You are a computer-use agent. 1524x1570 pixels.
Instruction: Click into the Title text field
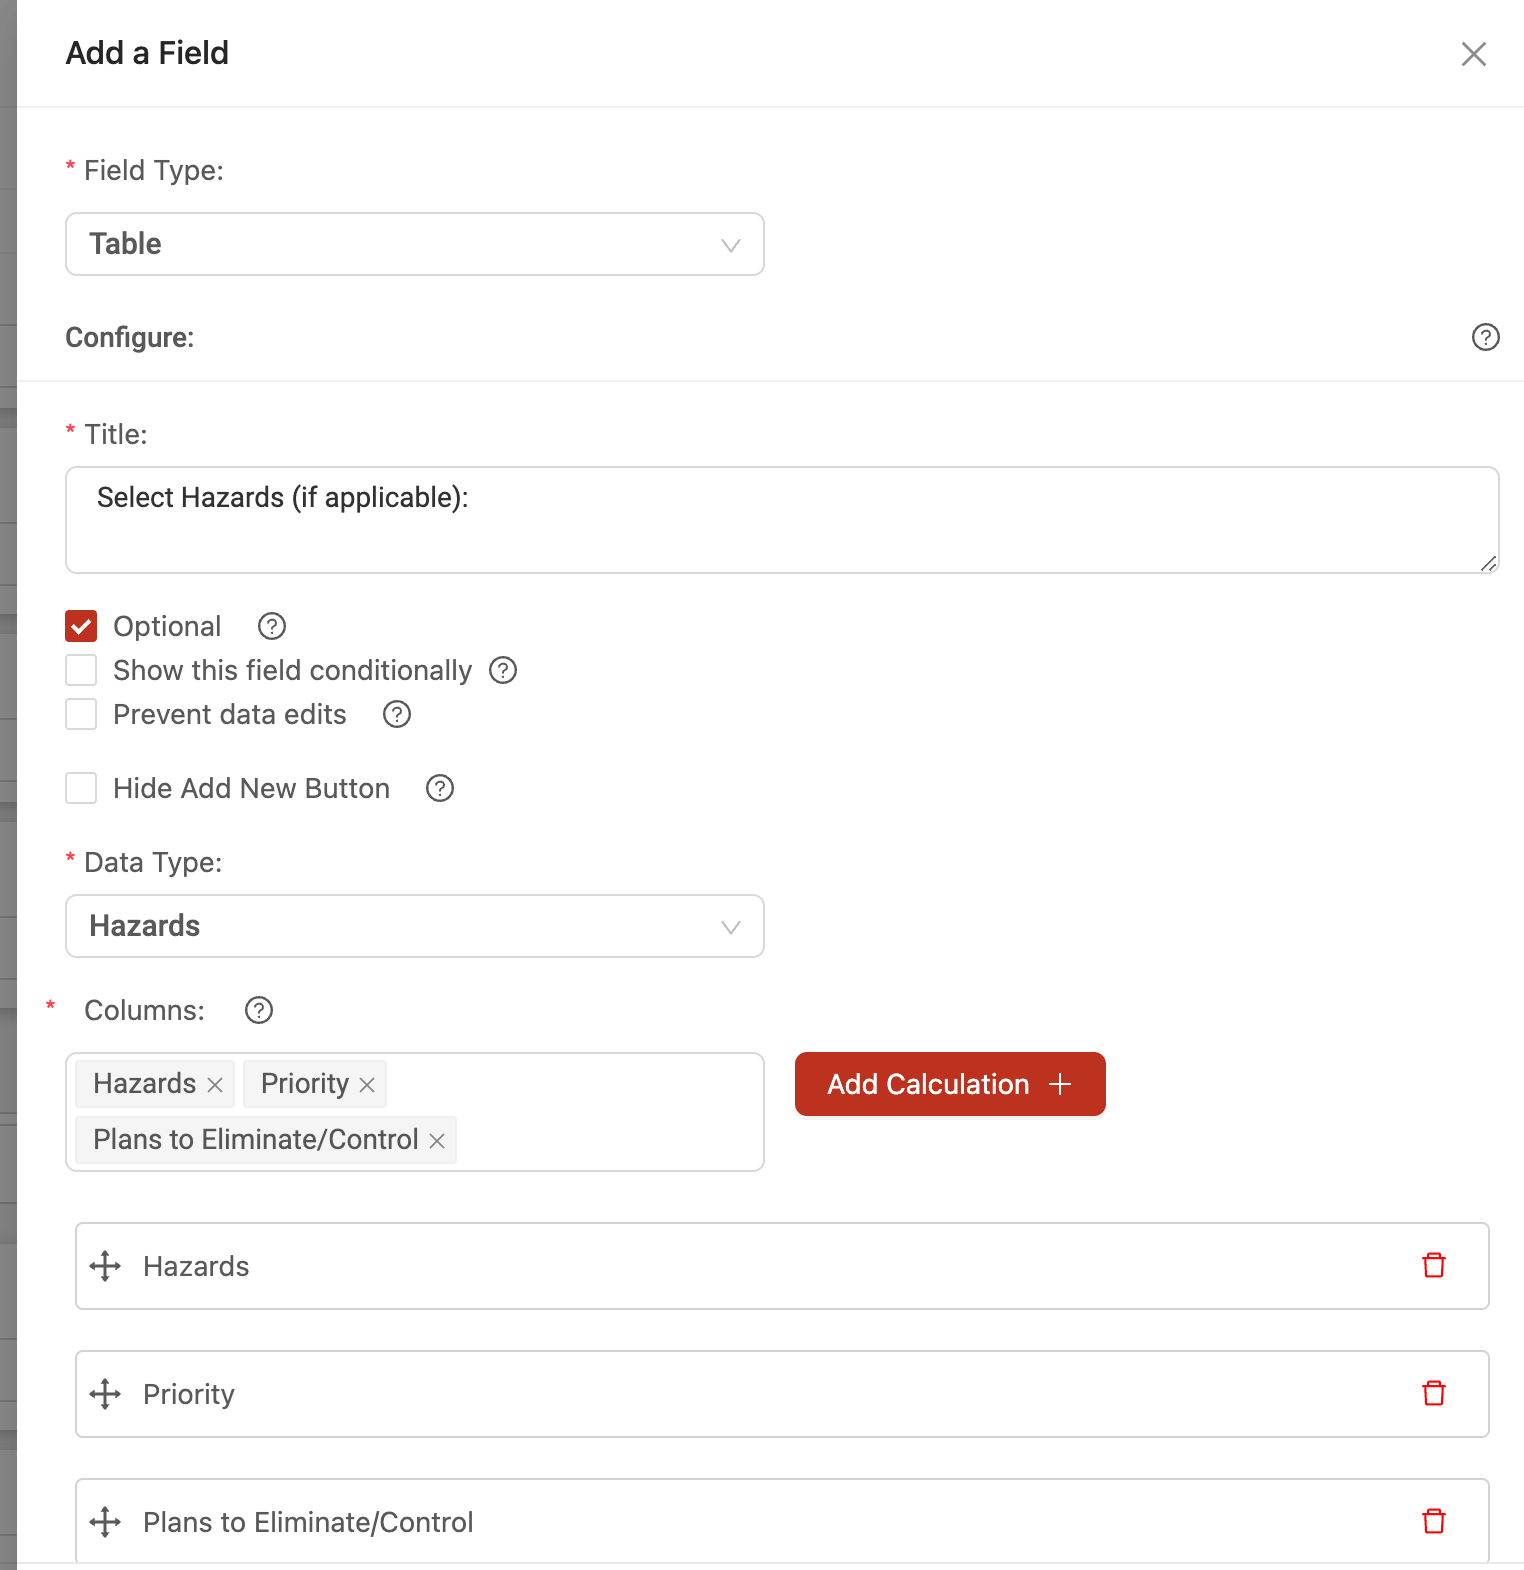782,520
